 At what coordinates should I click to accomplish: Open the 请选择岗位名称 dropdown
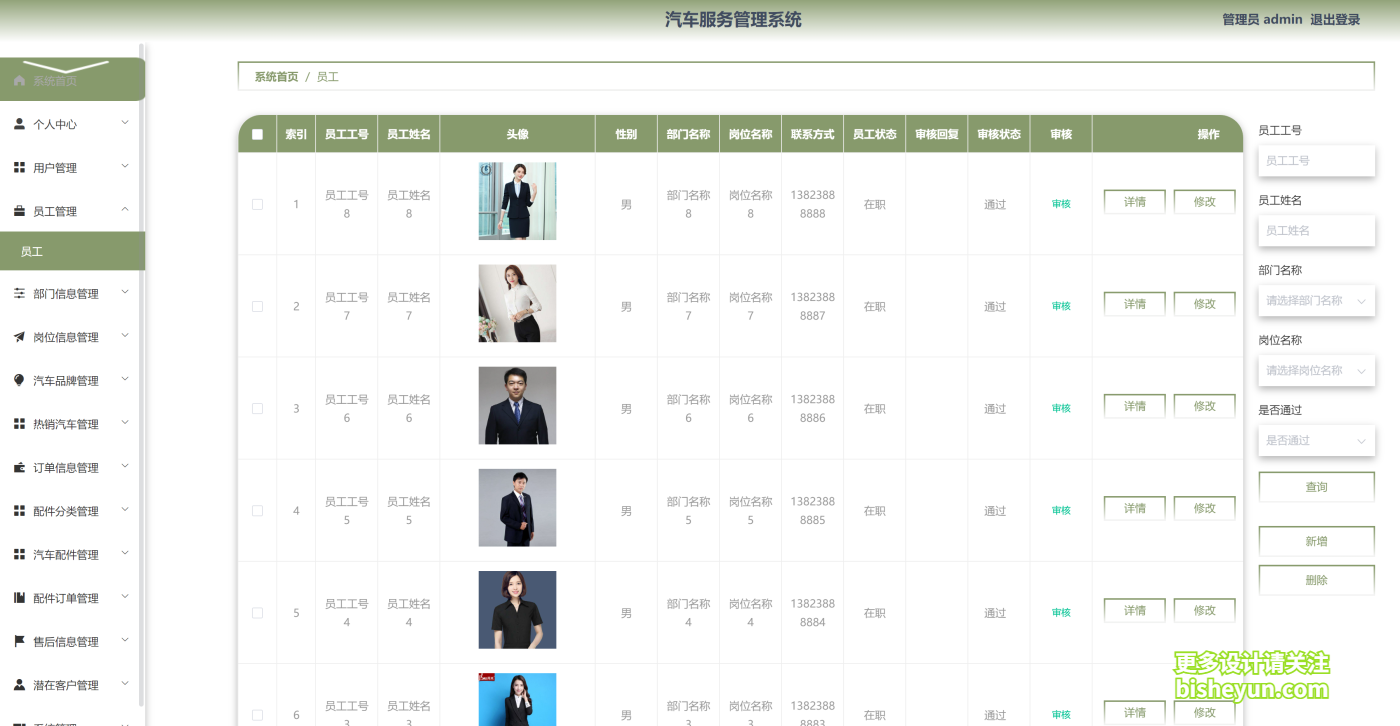pos(1316,370)
